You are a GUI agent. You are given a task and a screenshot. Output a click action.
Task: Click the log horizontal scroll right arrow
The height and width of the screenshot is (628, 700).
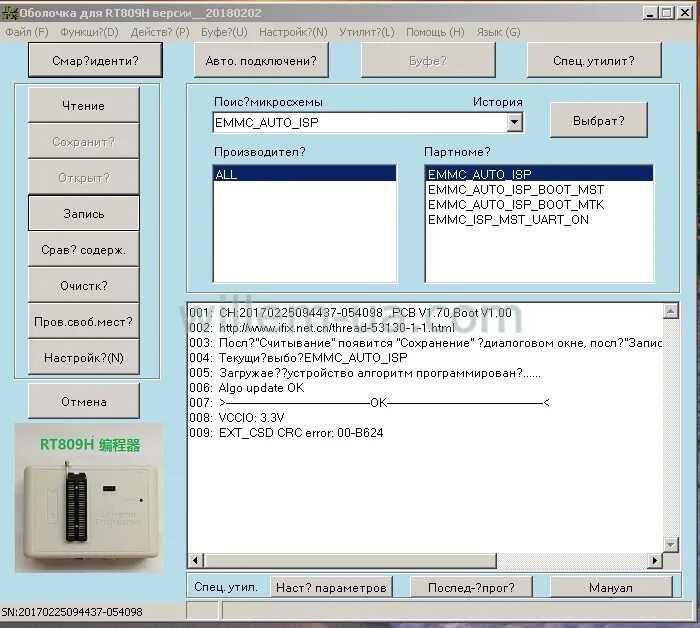654,560
